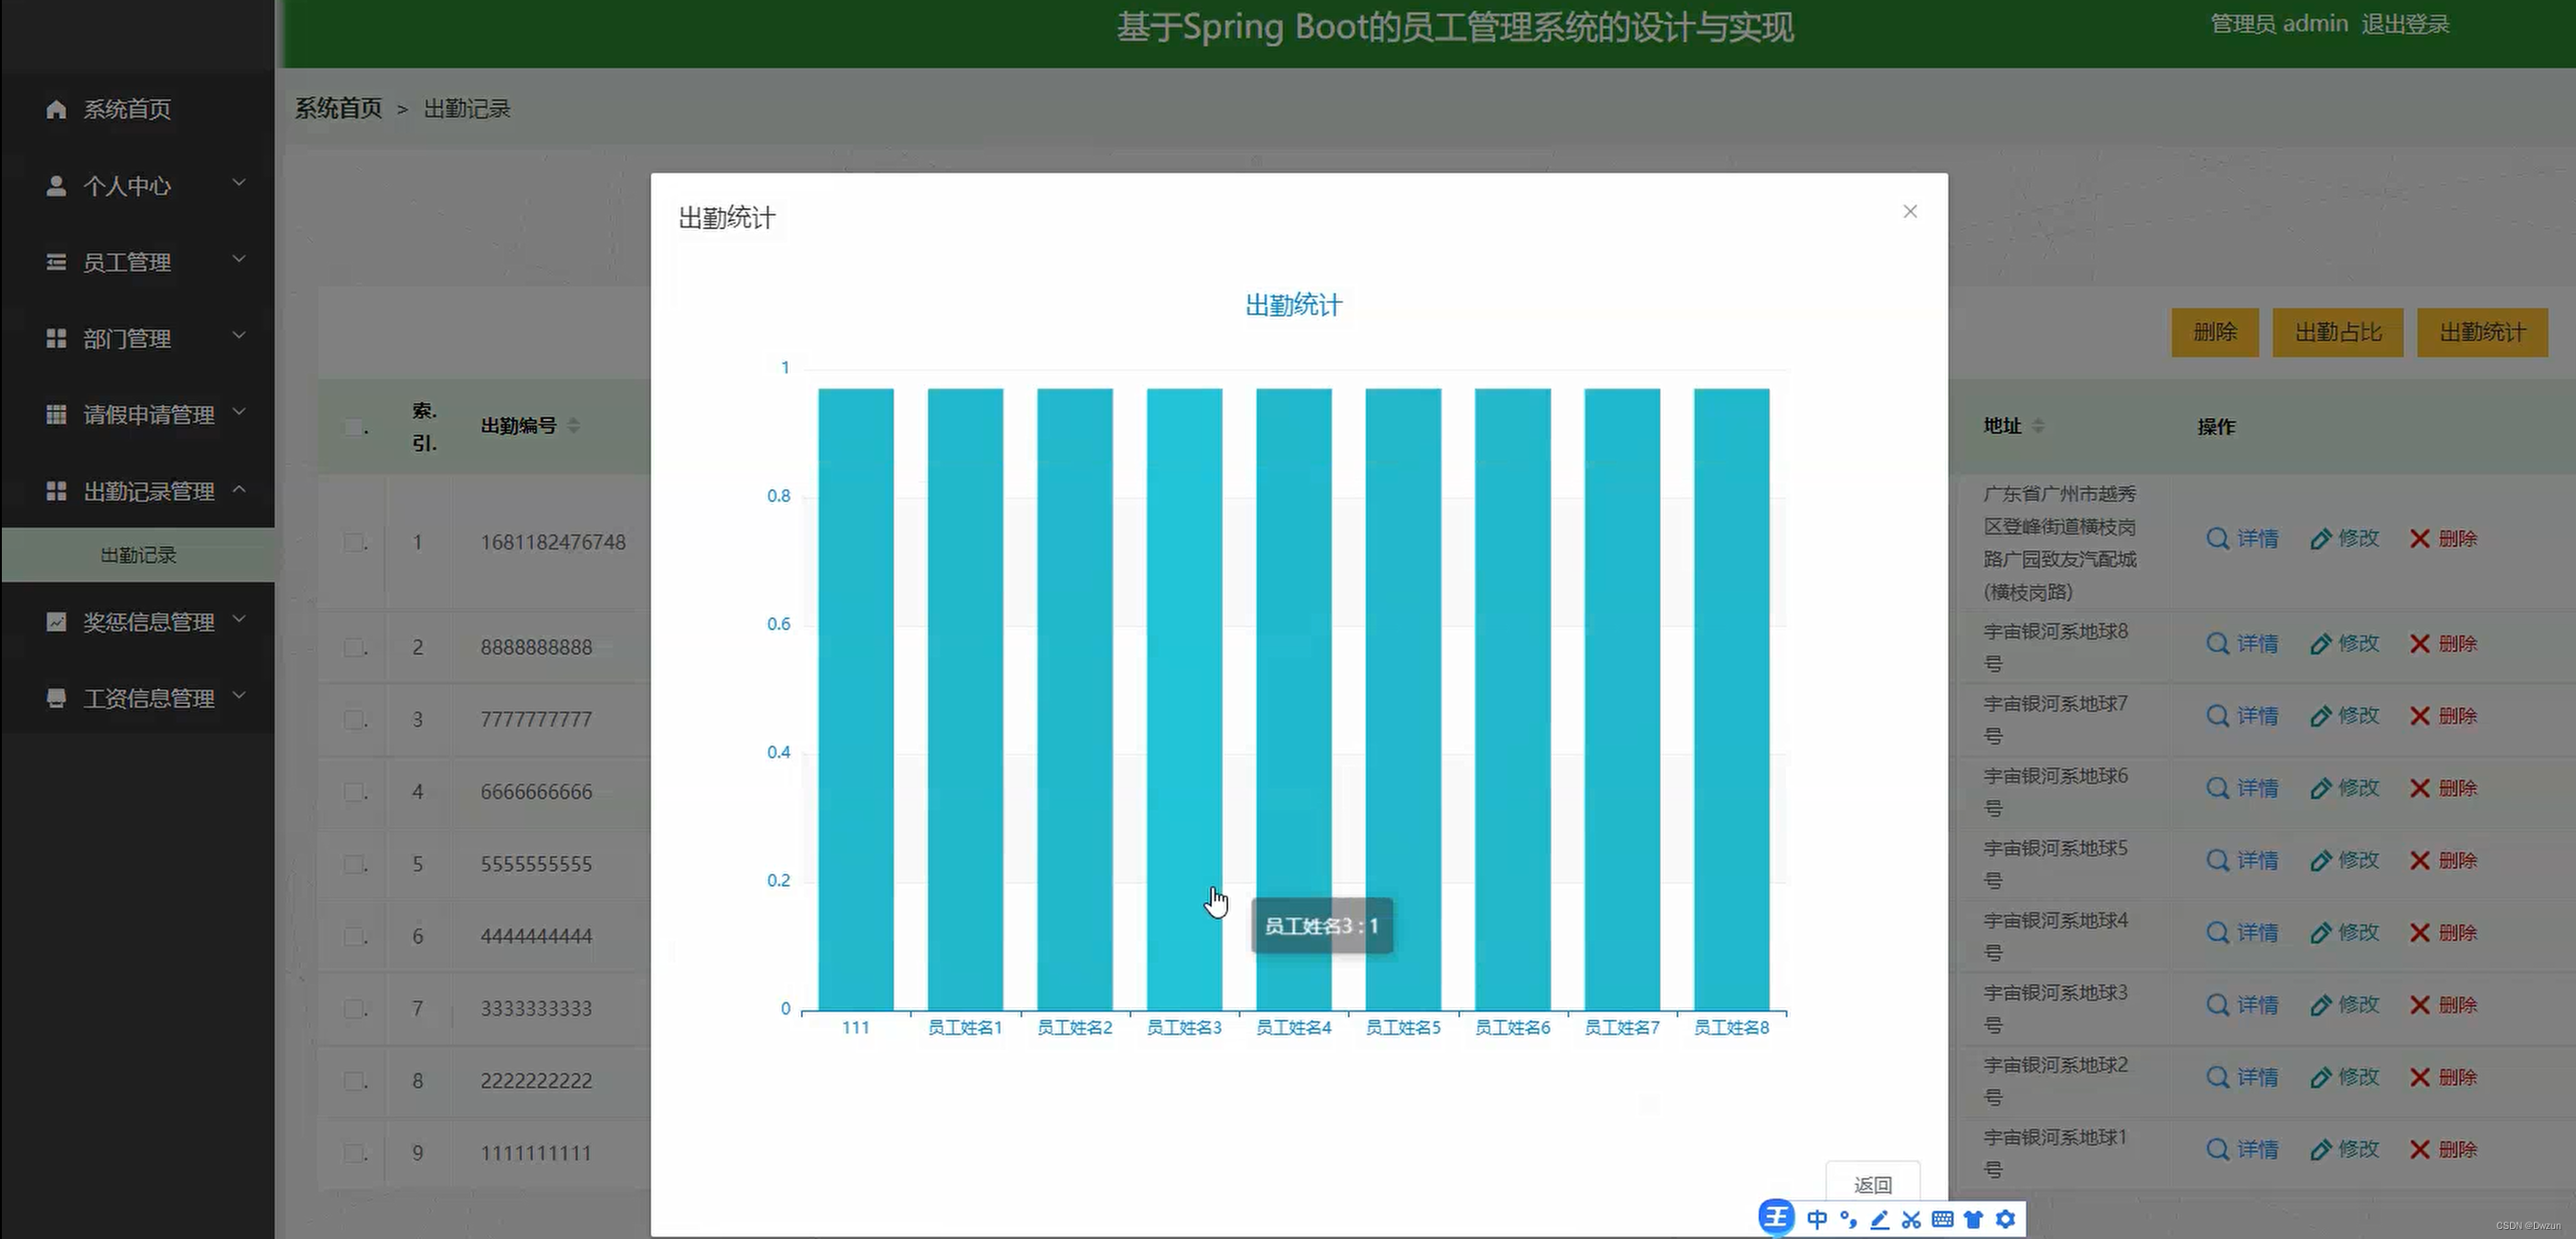Click the 退出登录 link

point(2405,24)
